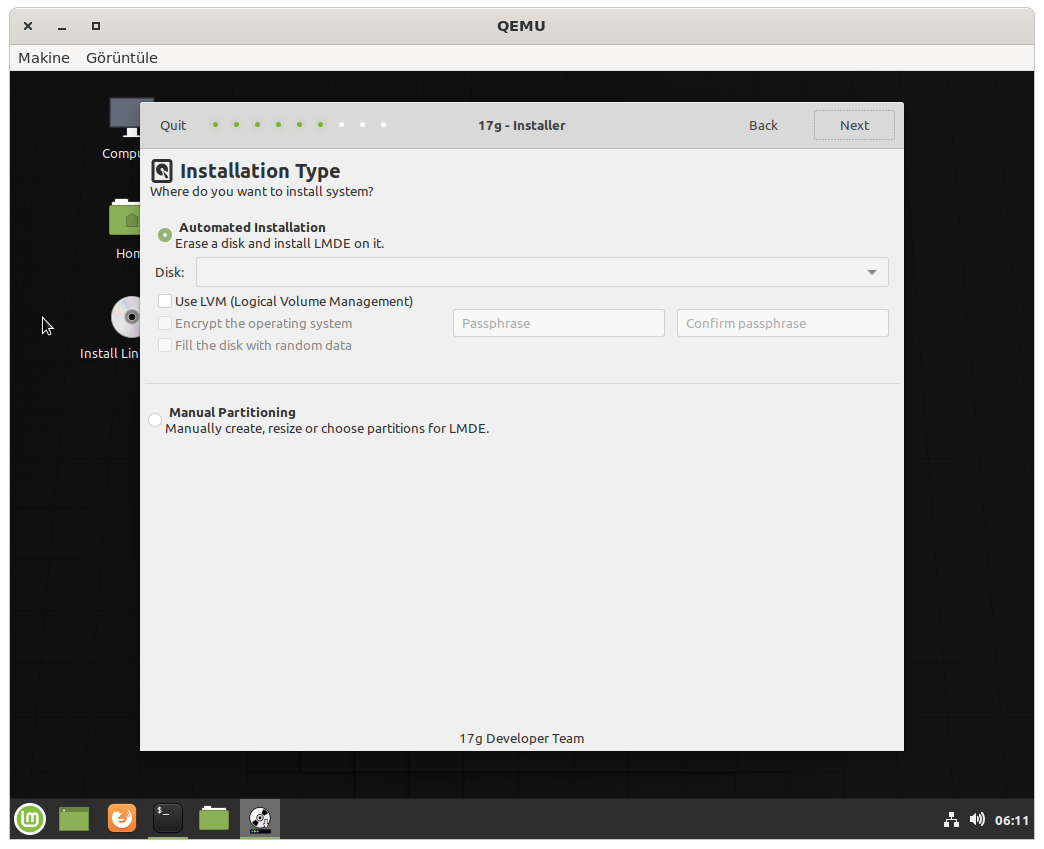This screenshot has width=1044, height=849.
Task: Click the clock showing 06:11
Action: tap(1012, 820)
